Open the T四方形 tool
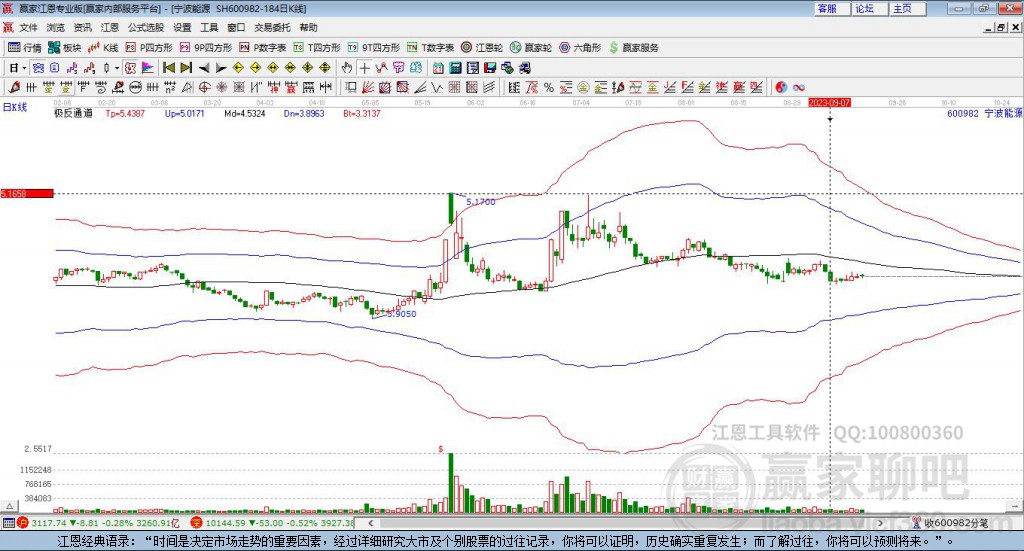 point(317,48)
